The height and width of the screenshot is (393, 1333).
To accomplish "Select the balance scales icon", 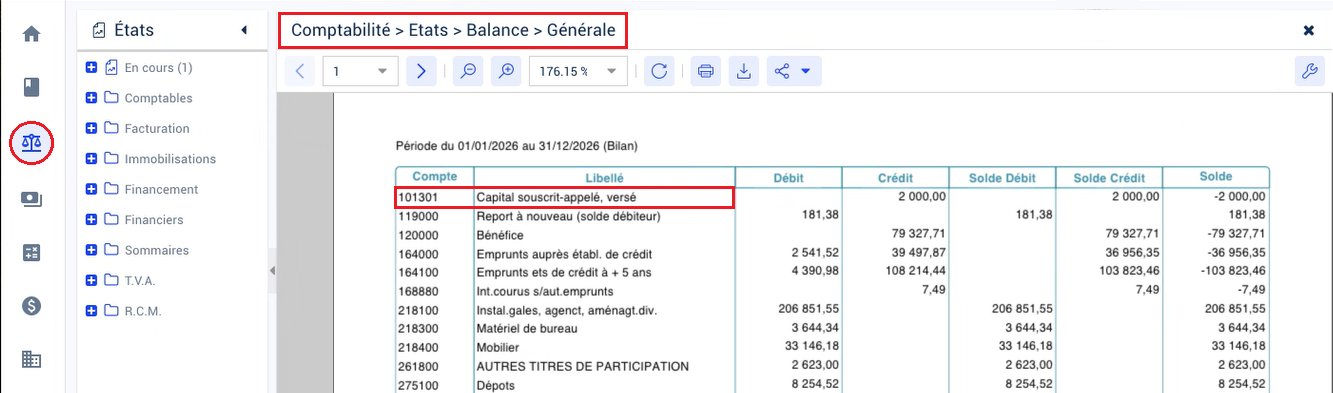I will 31,143.
